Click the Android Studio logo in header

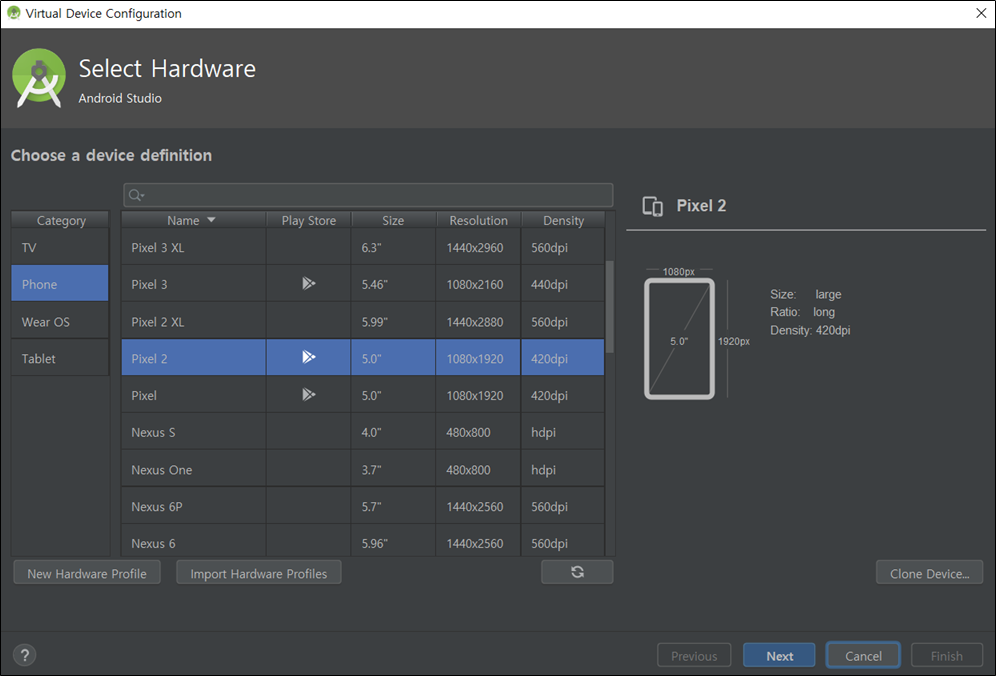click(x=39, y=78)
